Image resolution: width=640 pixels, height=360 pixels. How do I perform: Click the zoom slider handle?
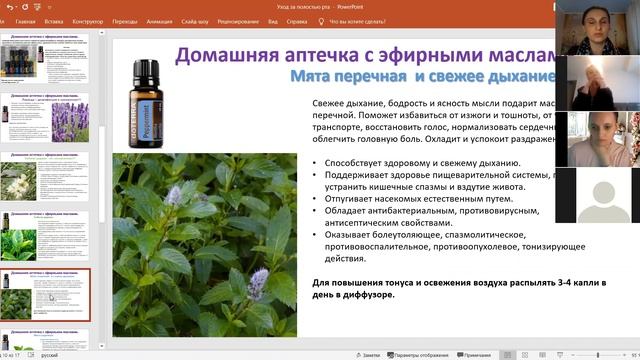pyautogui.click(x=598, y=355)
